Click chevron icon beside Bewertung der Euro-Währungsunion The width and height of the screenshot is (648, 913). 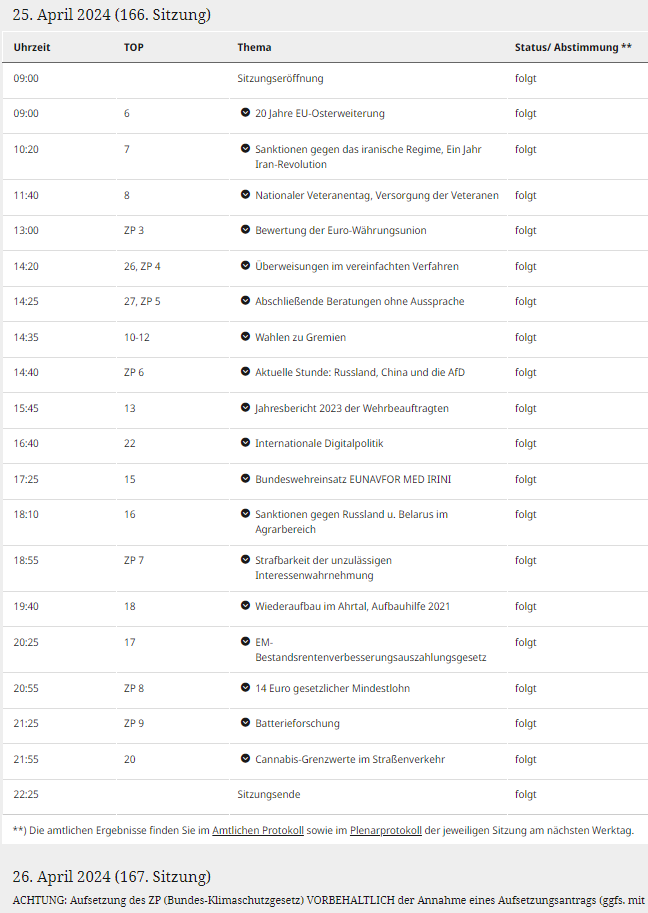coord(245,230)
